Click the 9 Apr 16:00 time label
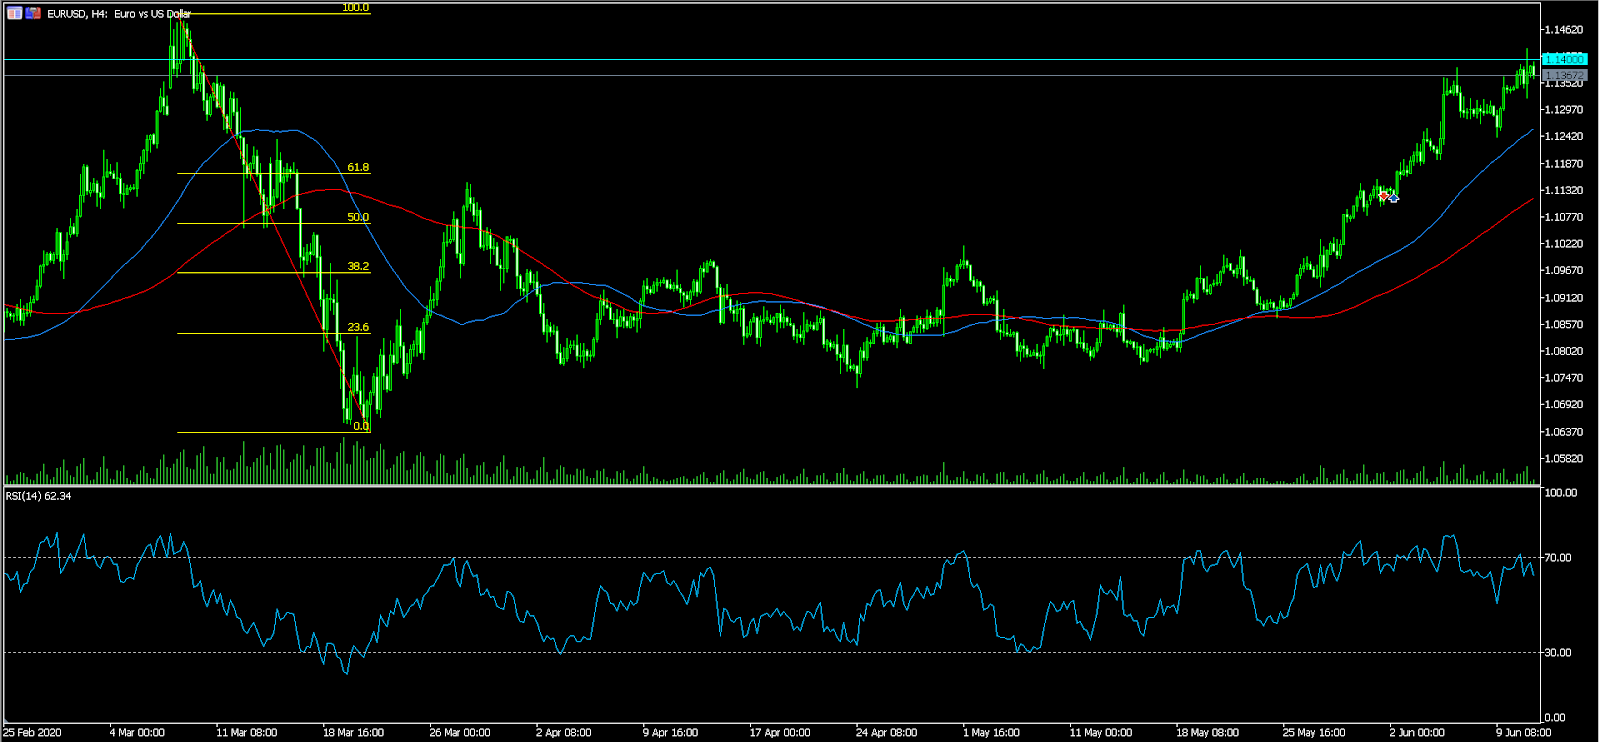 pyautogui.click(x=670, y=733)
